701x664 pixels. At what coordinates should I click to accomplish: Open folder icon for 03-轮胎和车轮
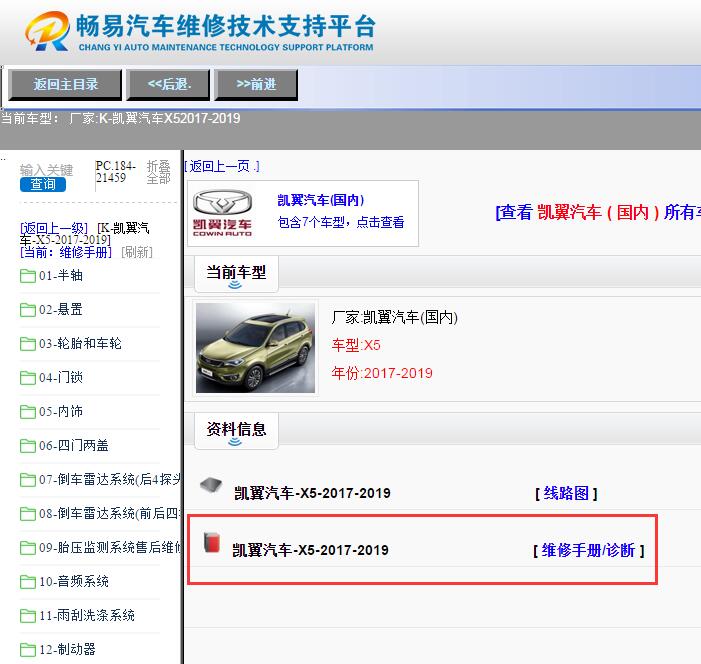28,344
